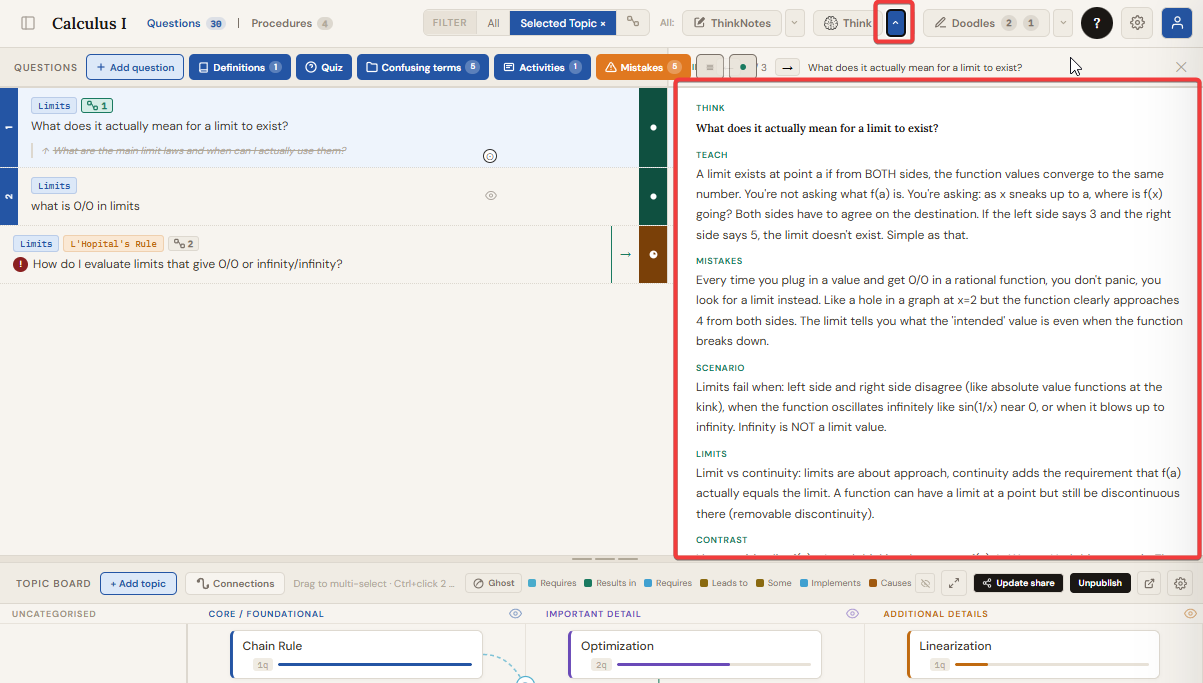Expand the ThinkNotes dropdown arrow
Screen dimensions: 1203x683
tap(794, 23)
